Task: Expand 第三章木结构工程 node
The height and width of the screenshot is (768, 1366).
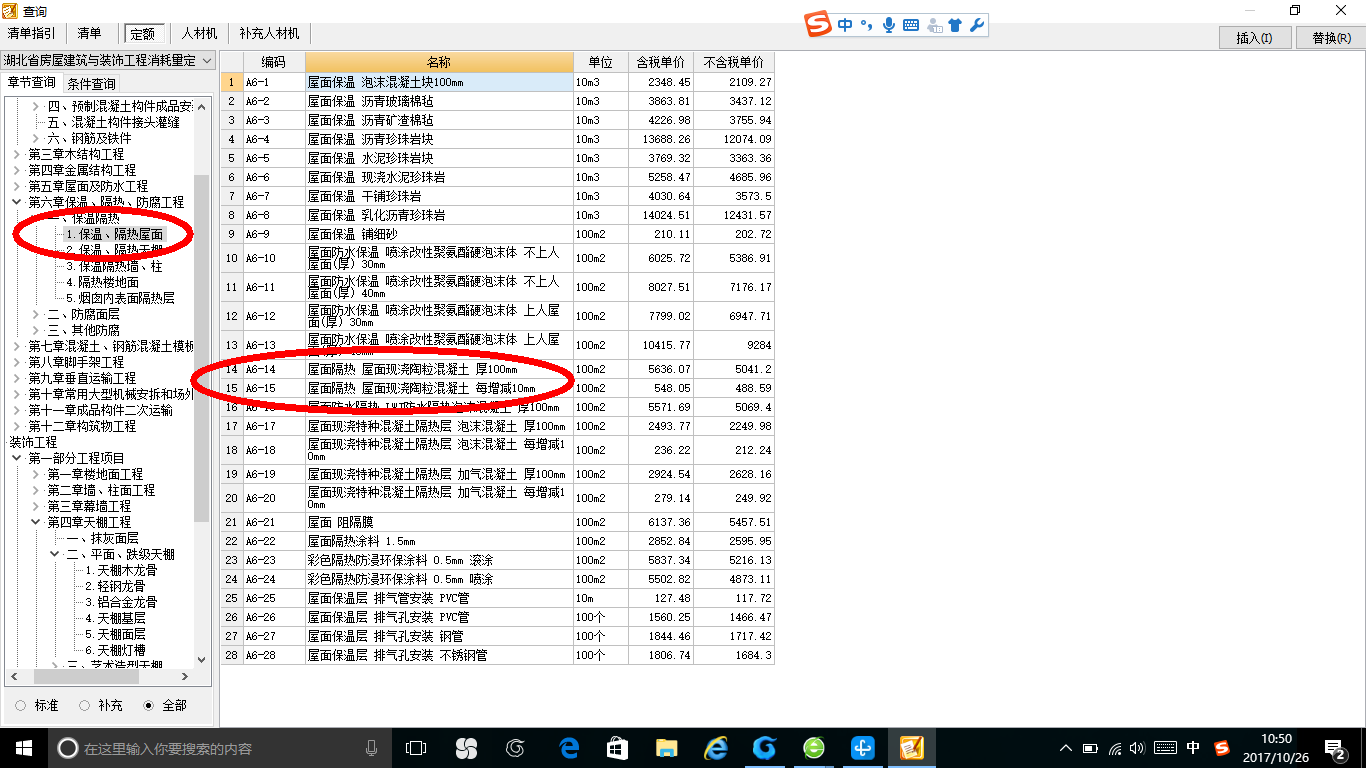Action: (17, 154)
